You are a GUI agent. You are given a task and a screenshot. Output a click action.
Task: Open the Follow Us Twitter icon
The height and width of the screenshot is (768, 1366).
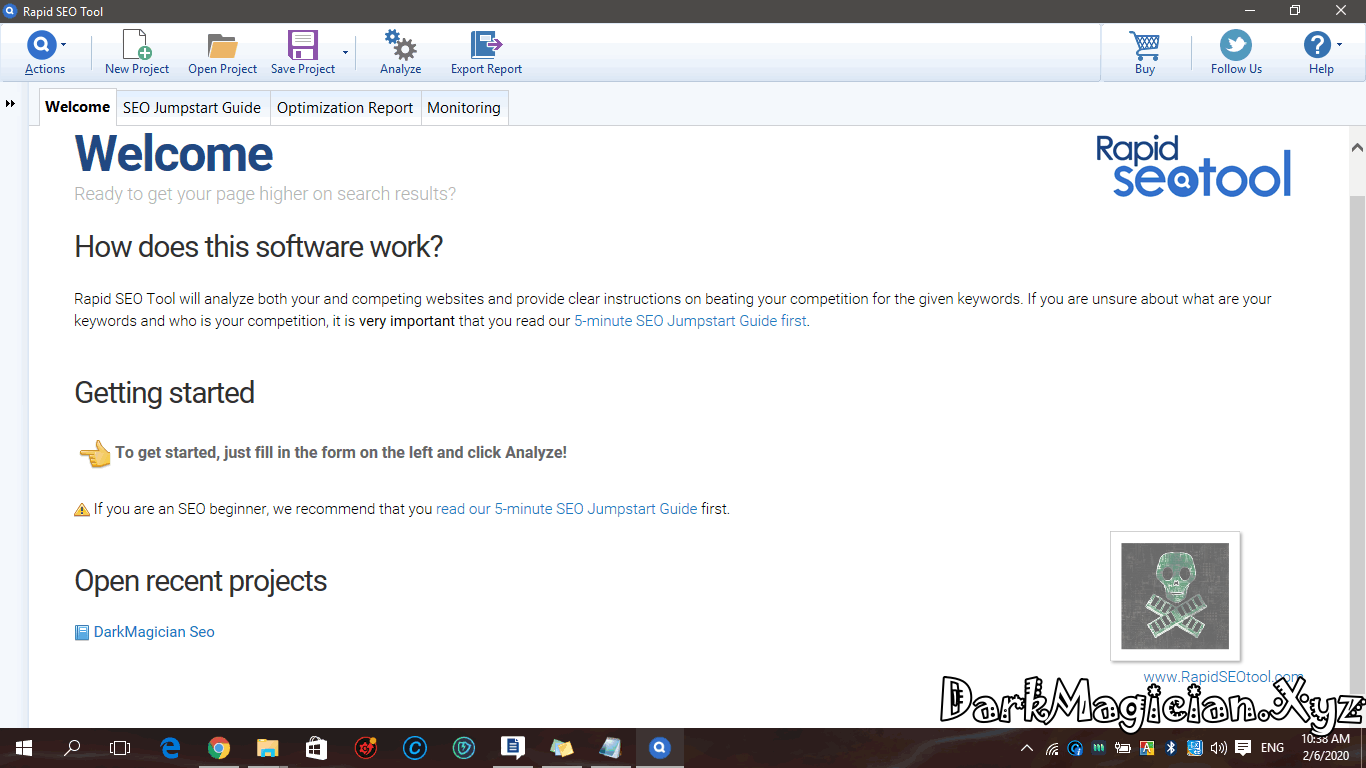1236,45
